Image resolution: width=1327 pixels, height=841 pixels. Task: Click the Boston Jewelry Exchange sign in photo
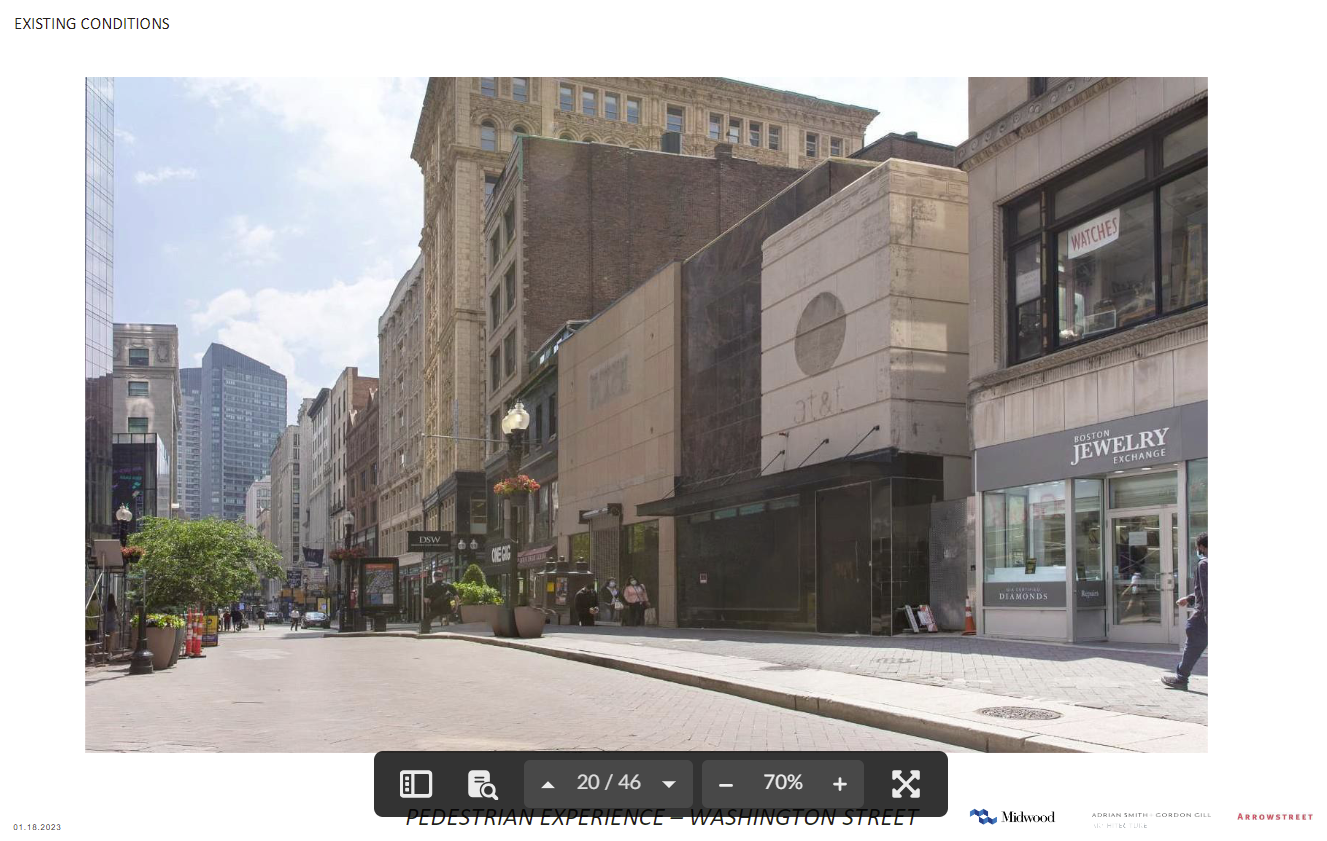click(x=1118, y=445)
